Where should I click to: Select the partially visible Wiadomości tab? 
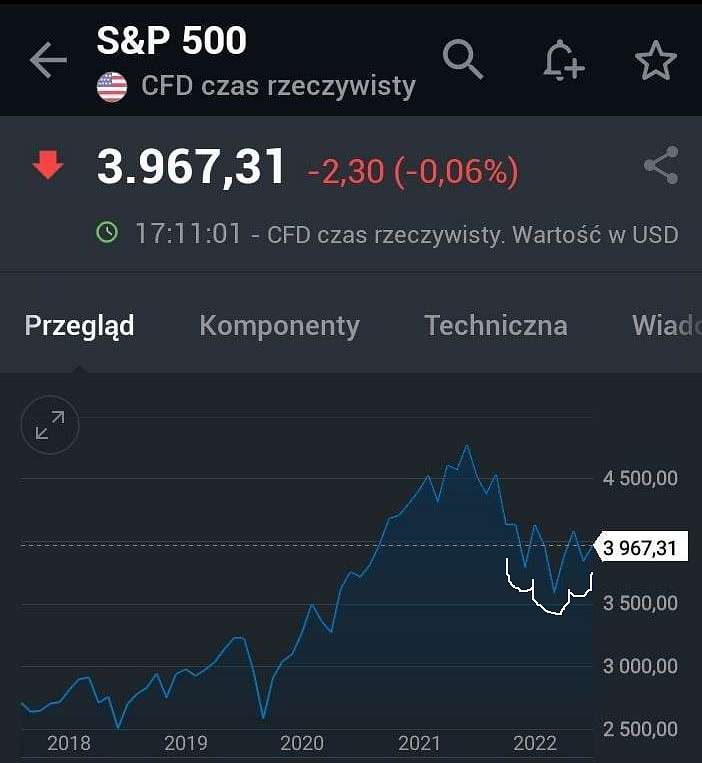666,326
